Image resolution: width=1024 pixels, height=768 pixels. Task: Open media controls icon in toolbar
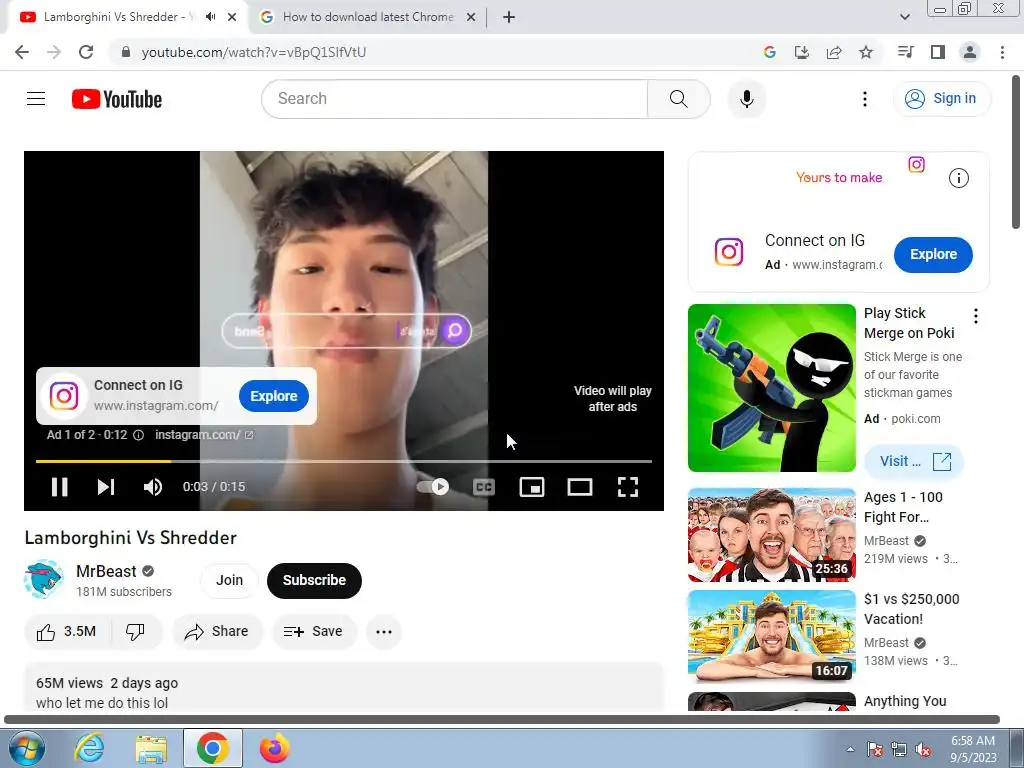click(x=905, y=52)
